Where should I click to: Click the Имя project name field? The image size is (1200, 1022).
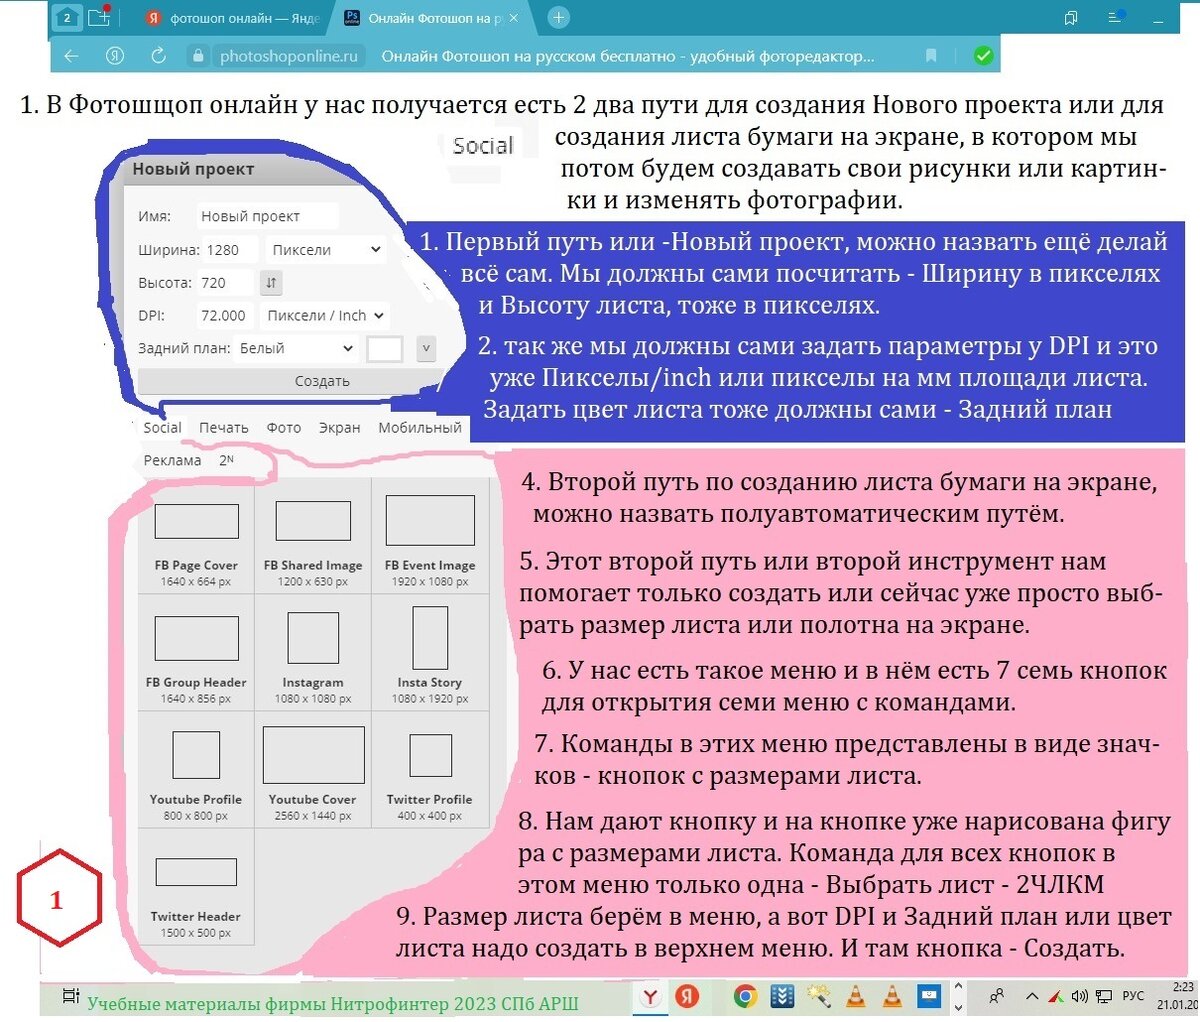point(267,216)
